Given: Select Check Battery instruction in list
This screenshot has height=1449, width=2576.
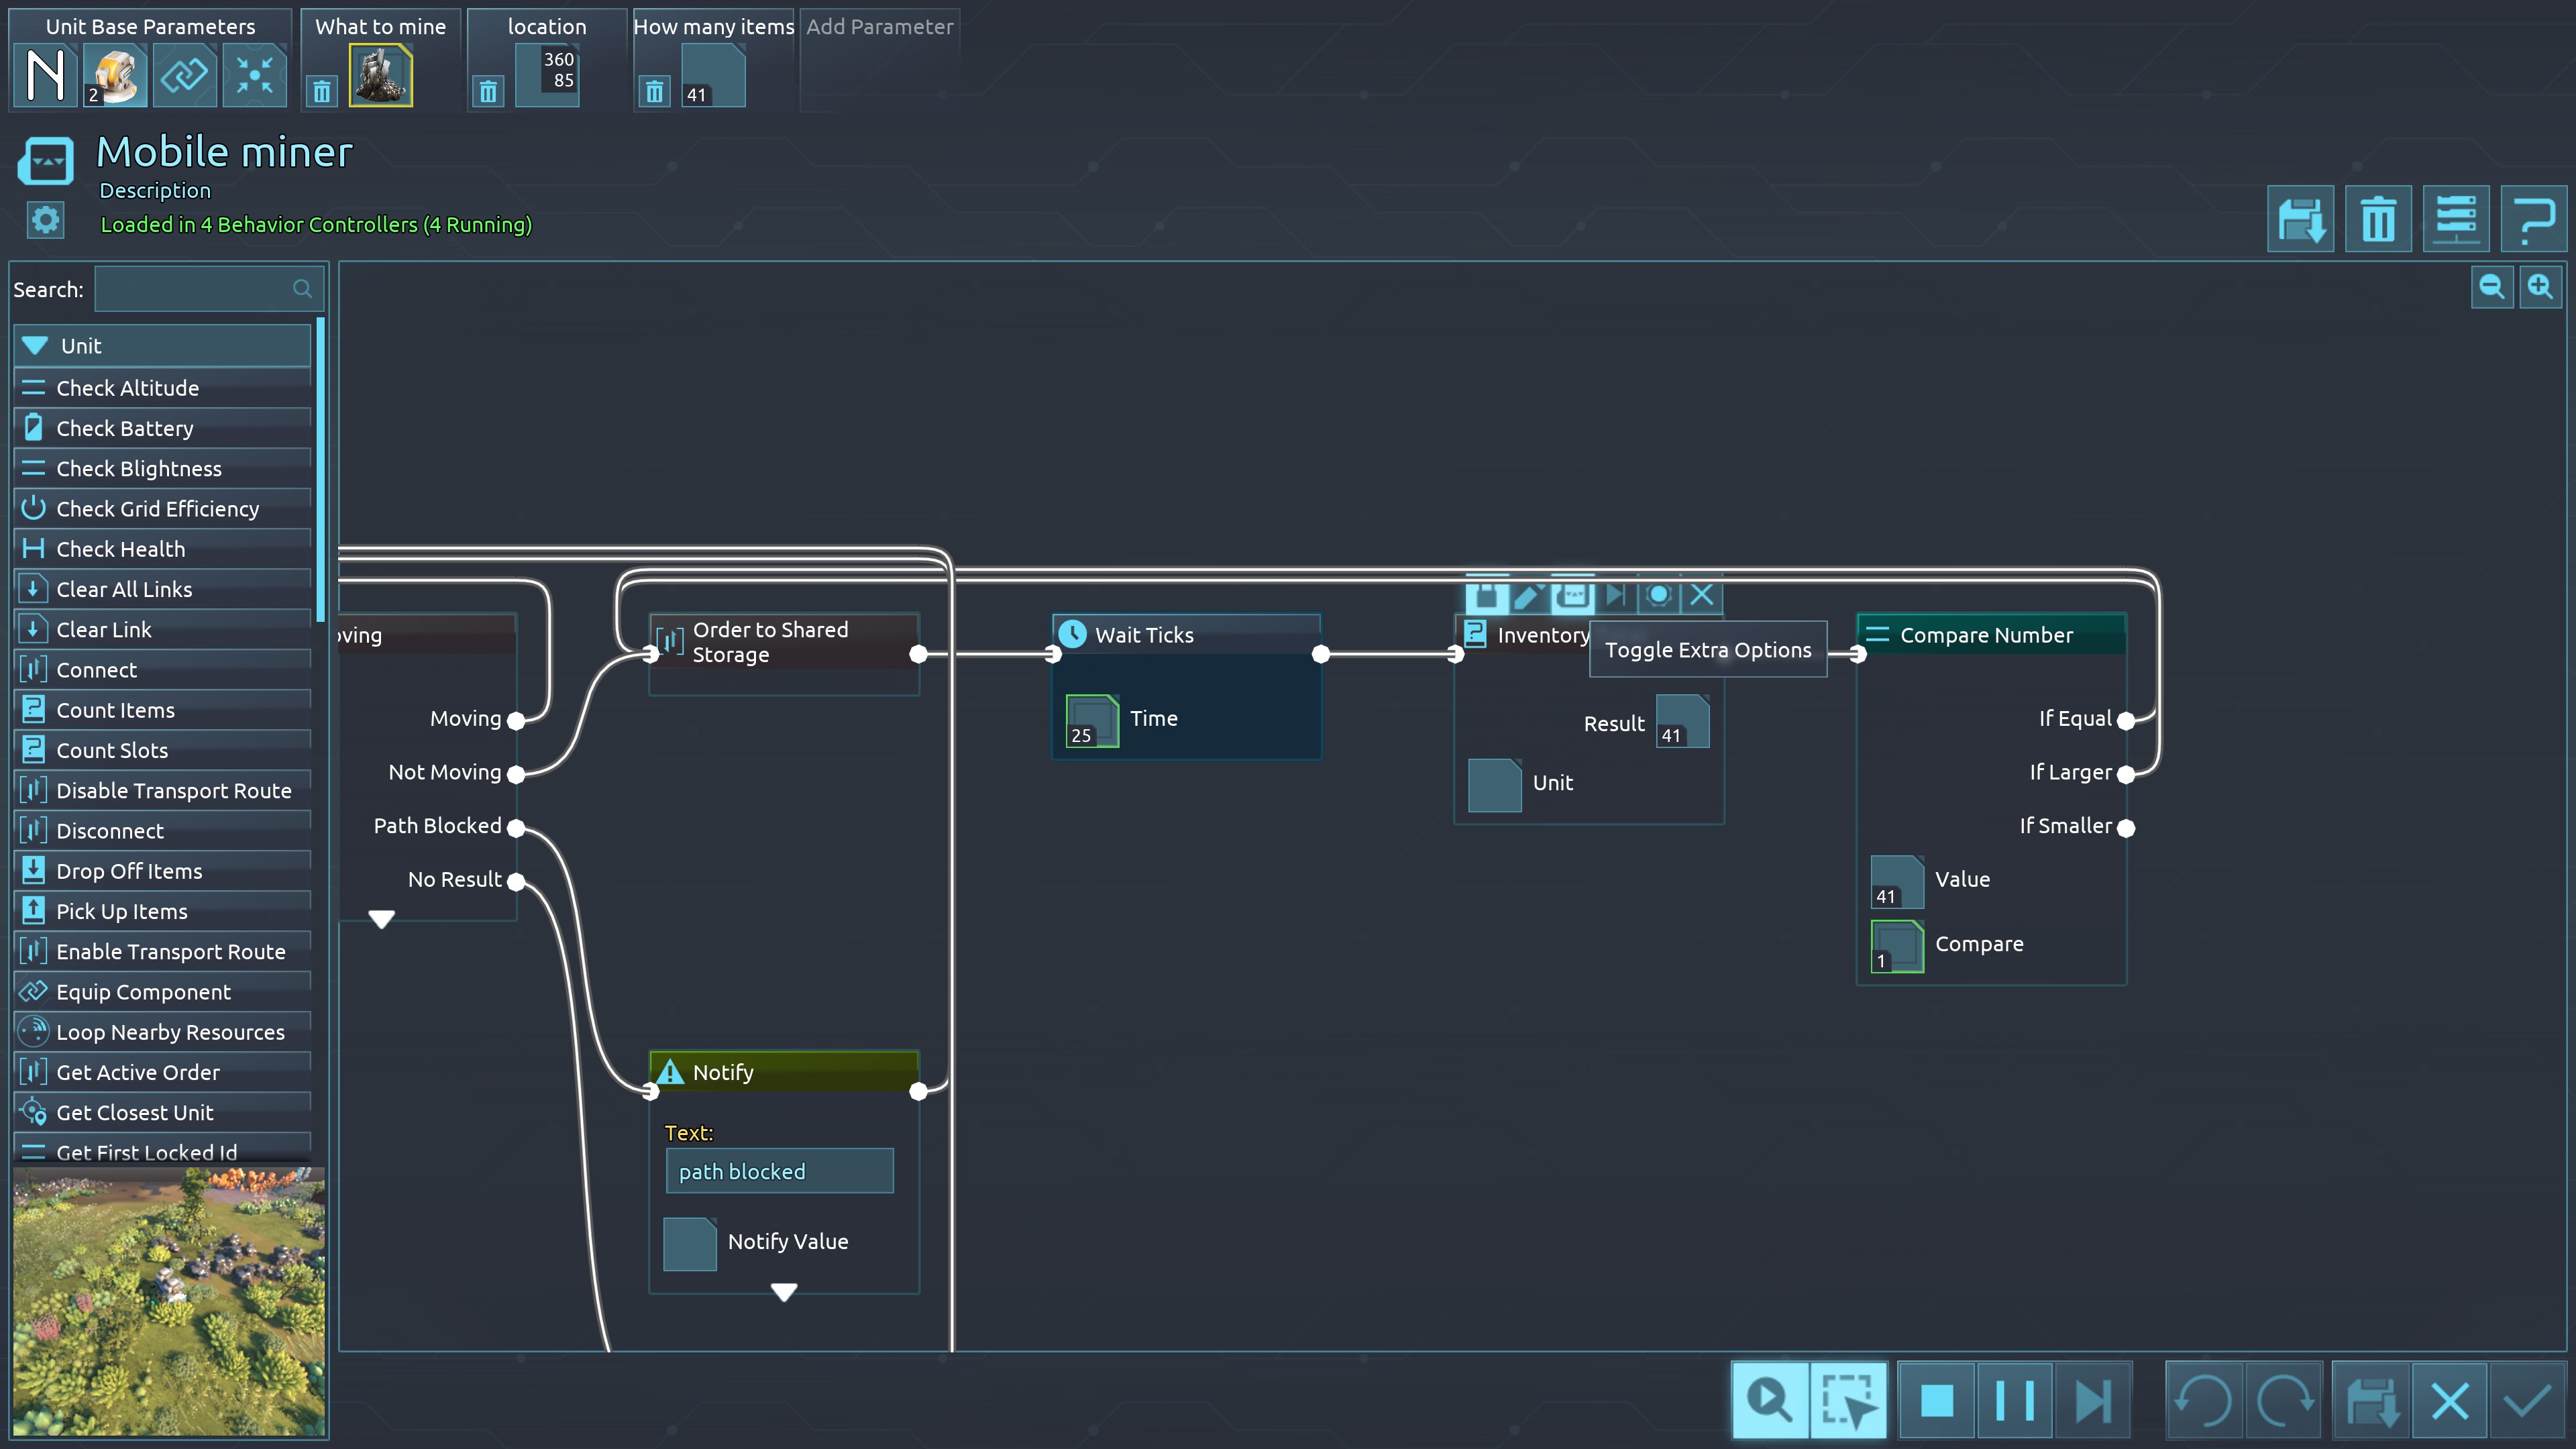Looking at the screenshot, I should click(x=125, y=428).
